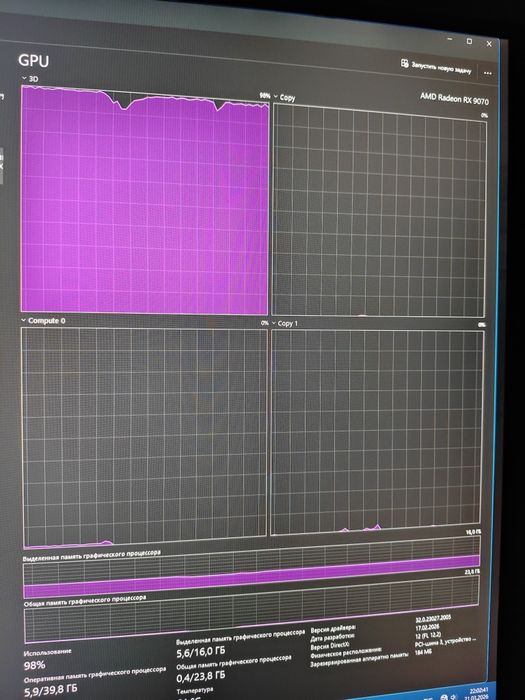The height and width of the screenshot is (700, 525).
Task: Click the Запустить новую задачу button
Action: pos(436,67)
